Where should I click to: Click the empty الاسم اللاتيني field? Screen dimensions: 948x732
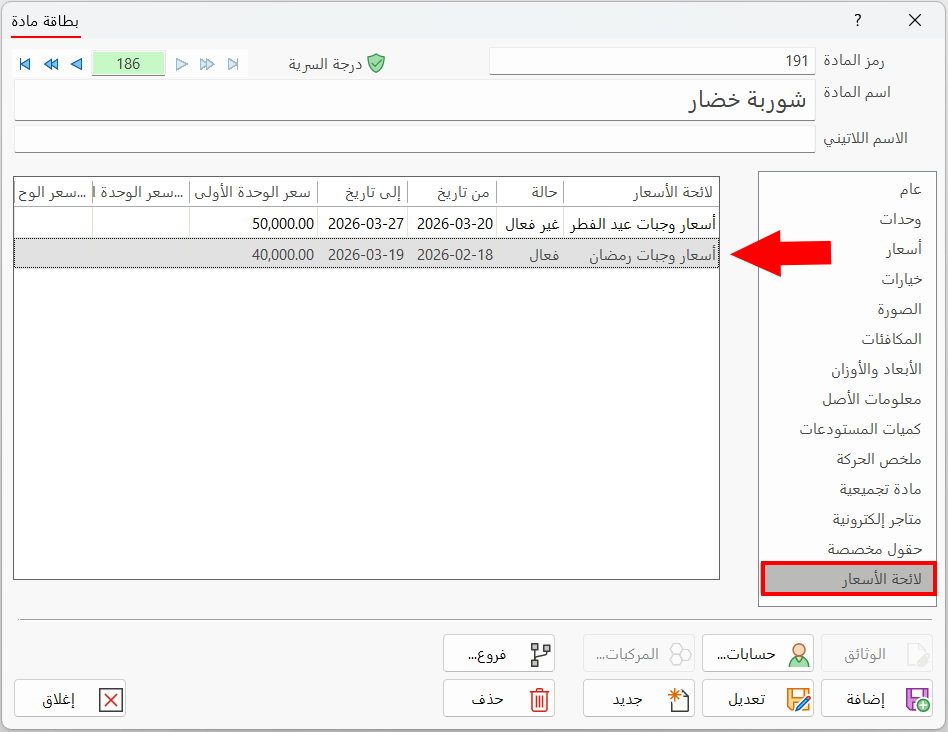[415, 139]
